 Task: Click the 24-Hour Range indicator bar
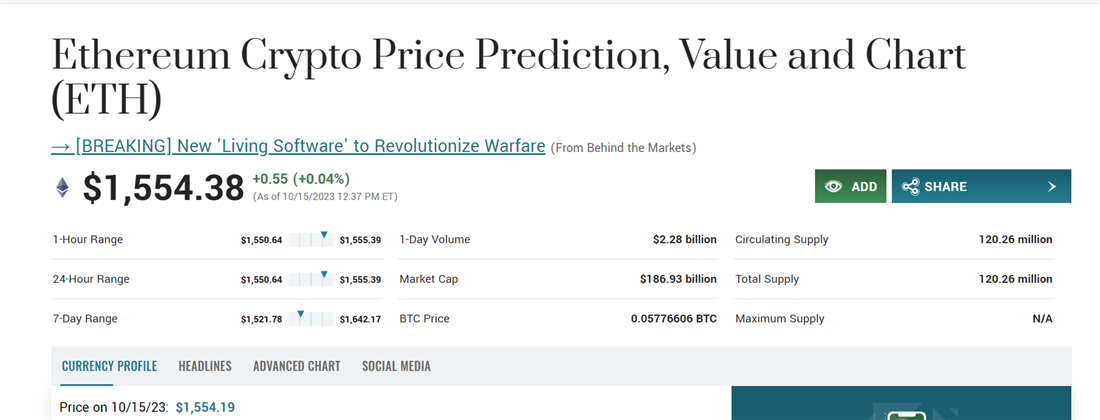(x=311, y=279)
